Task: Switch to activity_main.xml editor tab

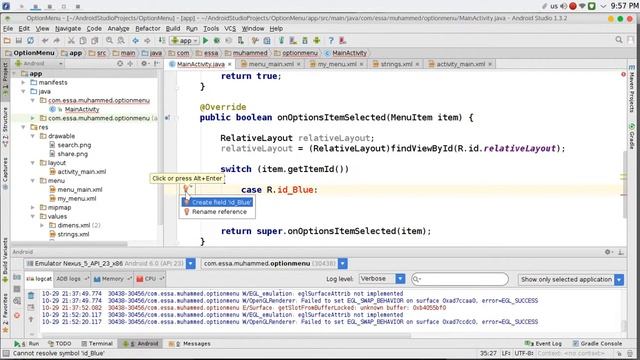Action: tap(460, 64)
